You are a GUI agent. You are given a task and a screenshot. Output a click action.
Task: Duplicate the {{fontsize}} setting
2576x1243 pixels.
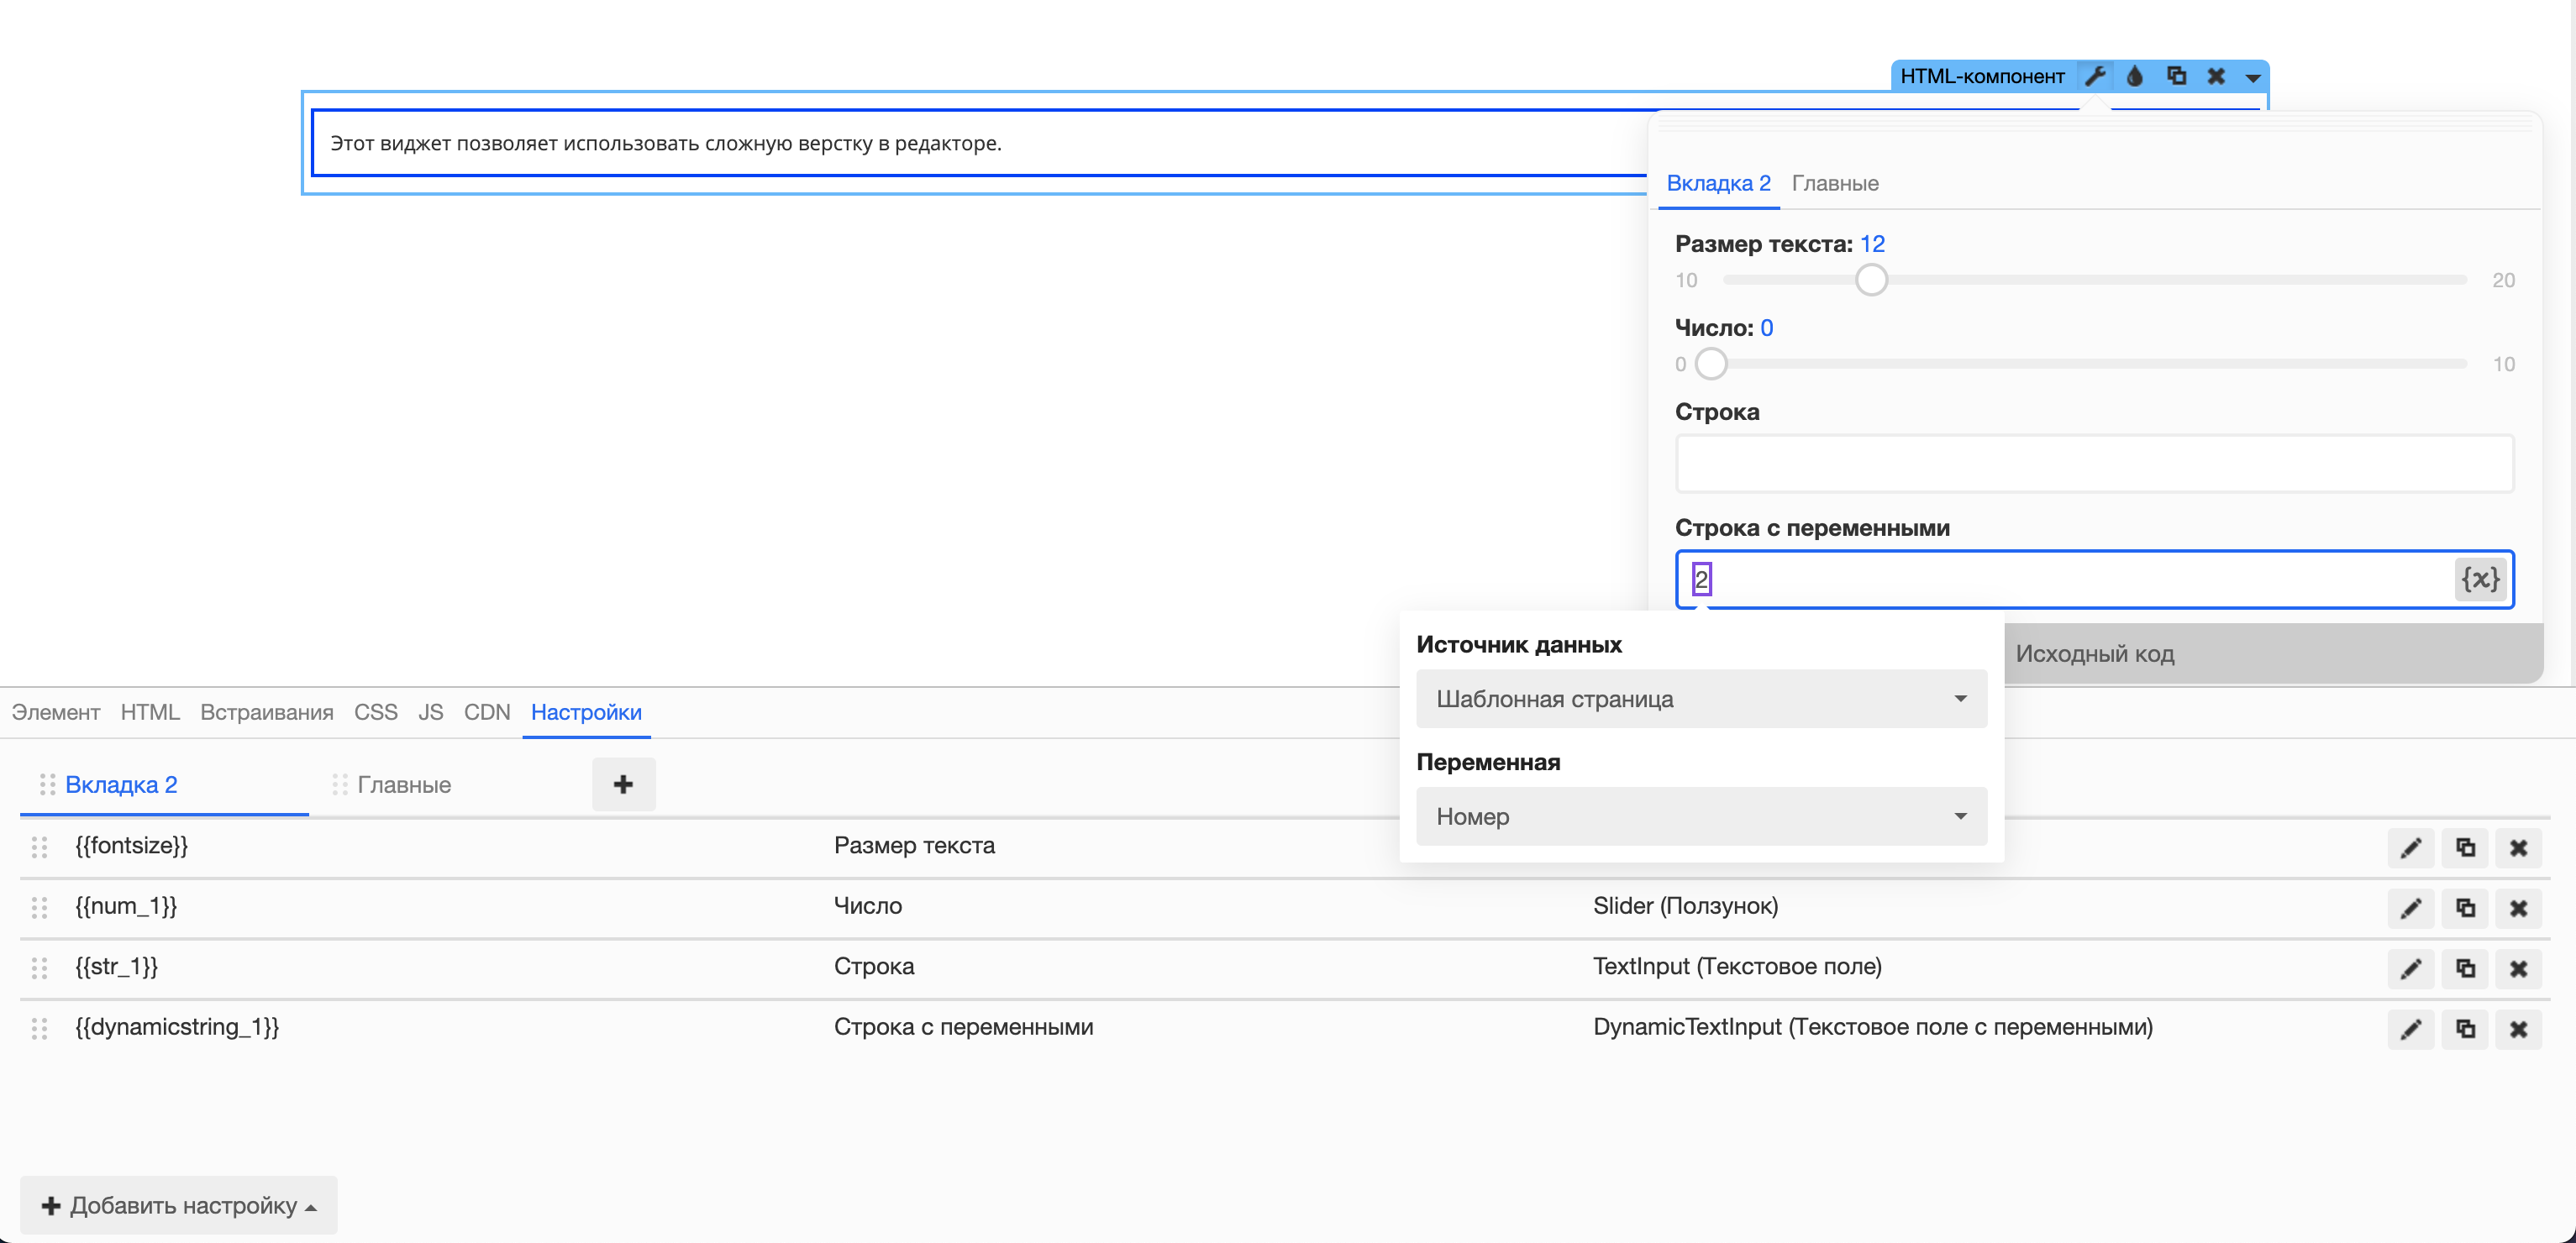tap(2465, 848)
